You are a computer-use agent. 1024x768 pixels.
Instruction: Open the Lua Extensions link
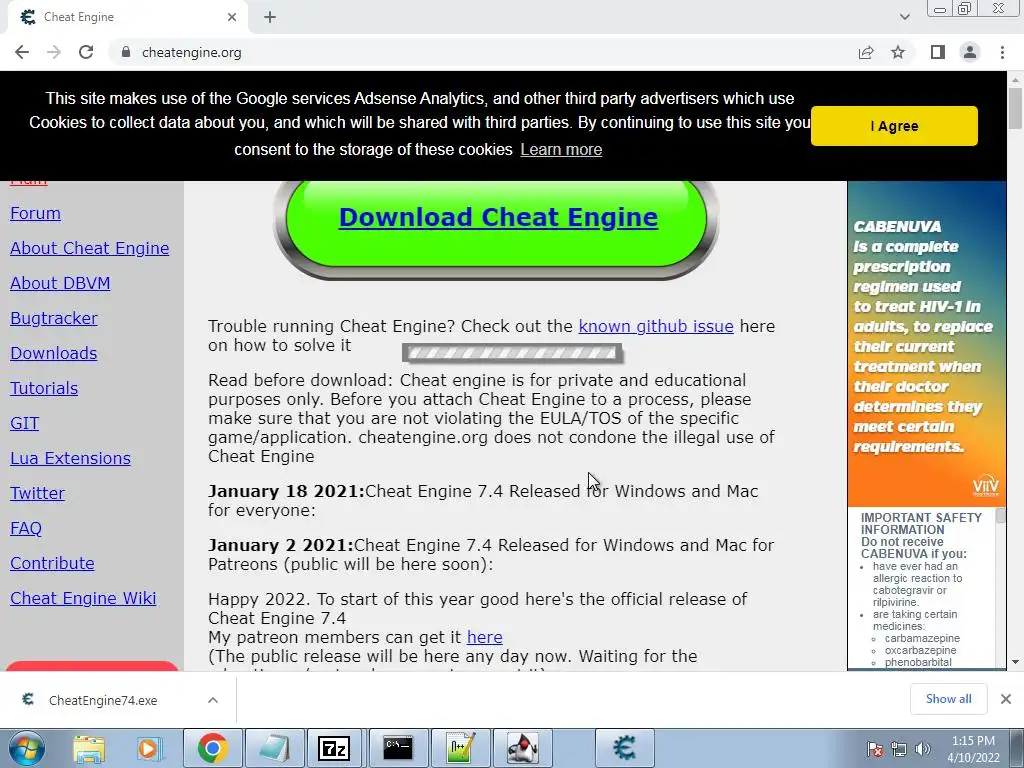click(x=70, y=458)
